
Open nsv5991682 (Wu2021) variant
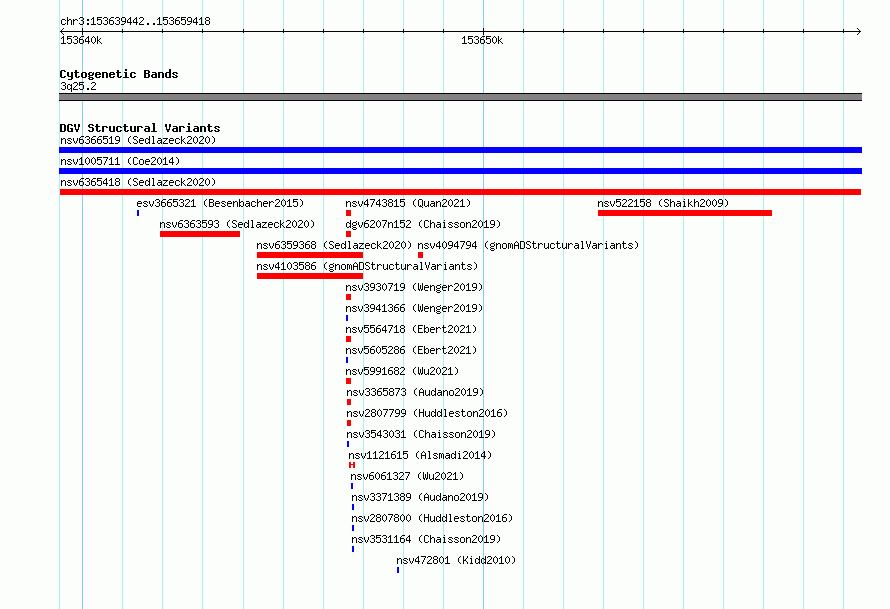coord(402,371)
